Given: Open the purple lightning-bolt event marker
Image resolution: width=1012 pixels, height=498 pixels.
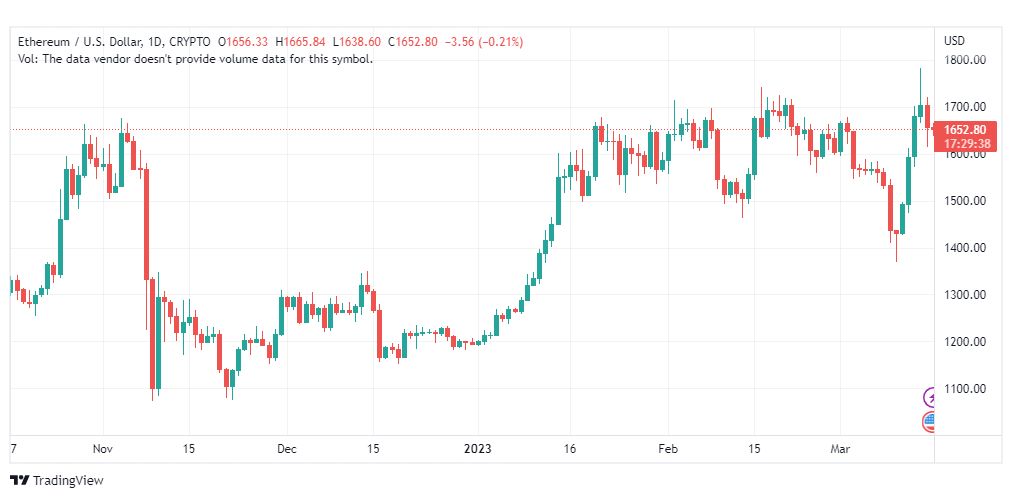Looking at the screenshot, I should point(929,396).
